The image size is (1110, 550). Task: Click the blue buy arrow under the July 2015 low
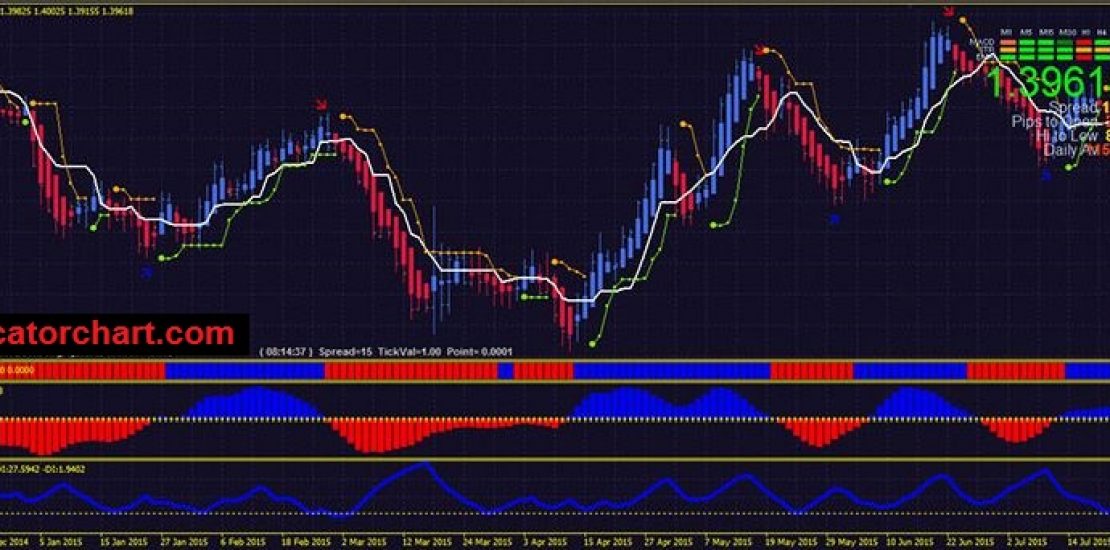coord(1046,175)
